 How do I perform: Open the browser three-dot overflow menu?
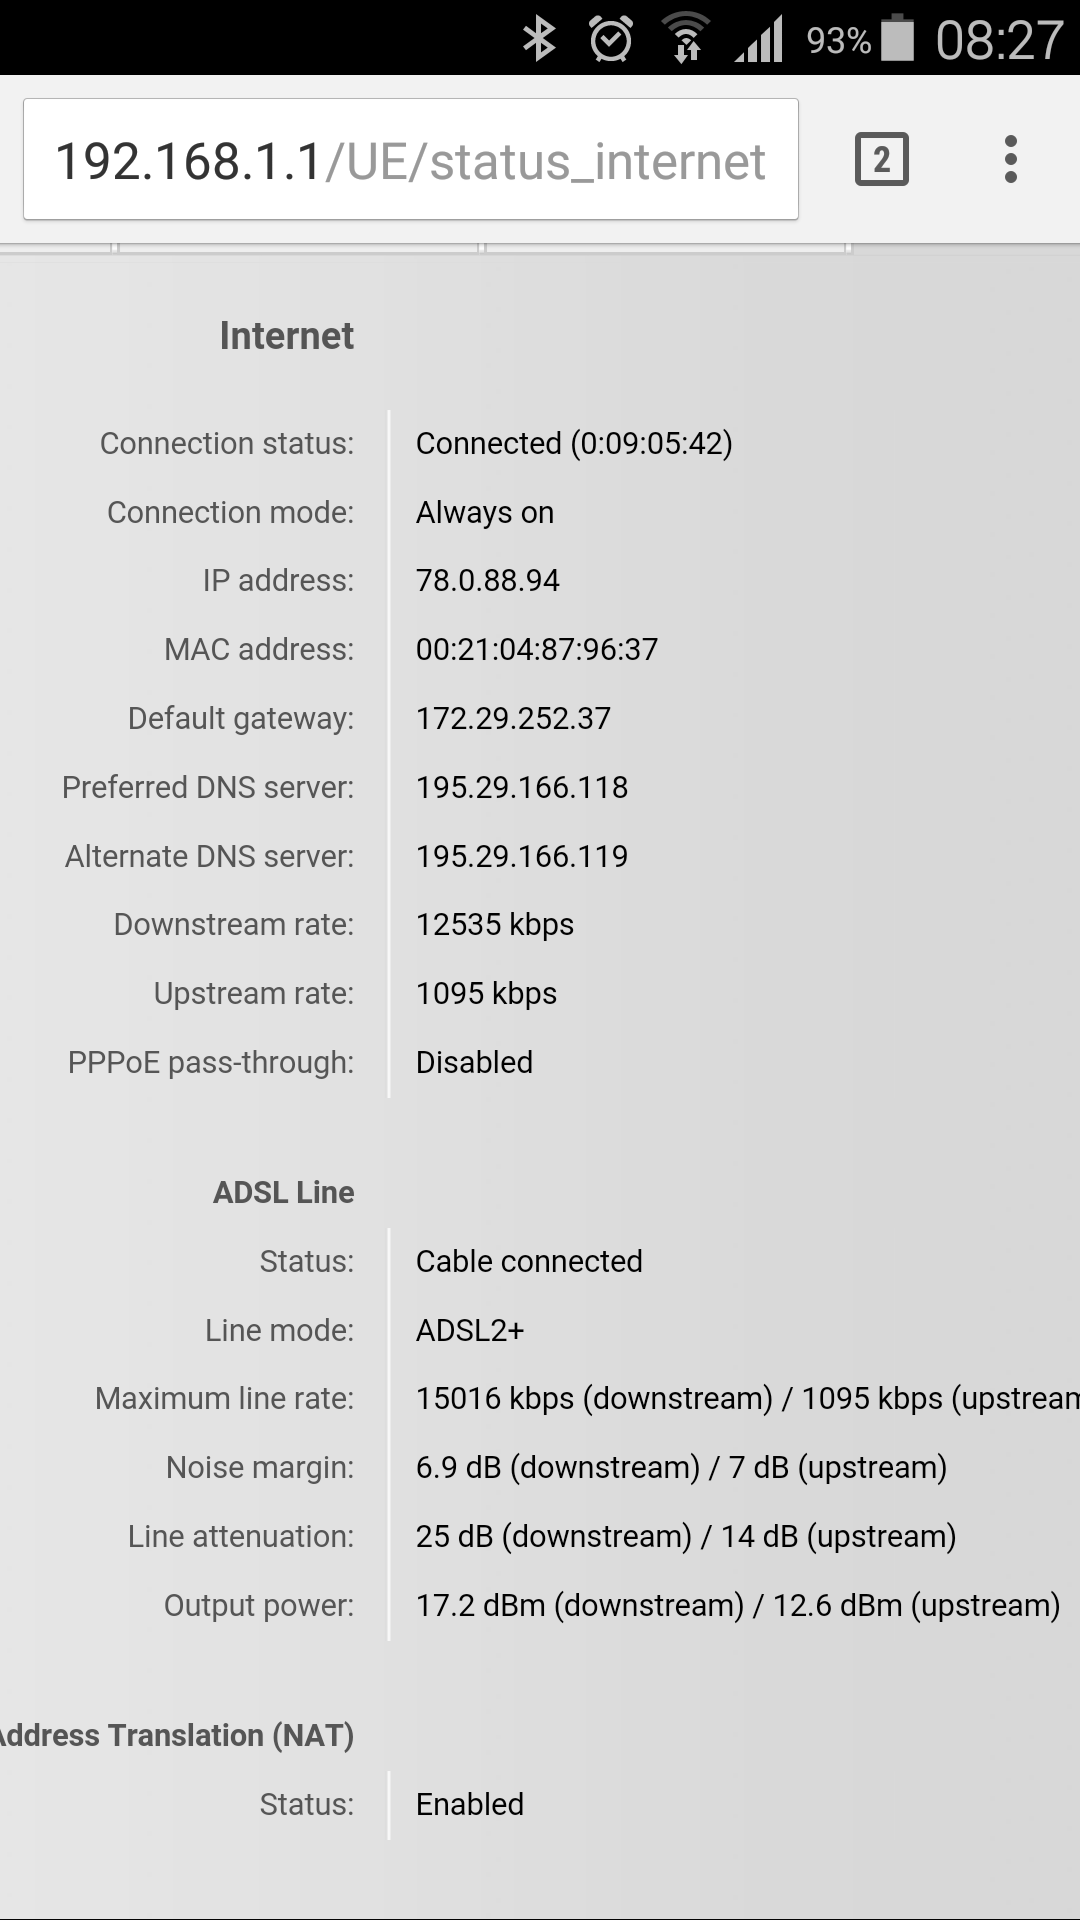tap(1011, 160)
